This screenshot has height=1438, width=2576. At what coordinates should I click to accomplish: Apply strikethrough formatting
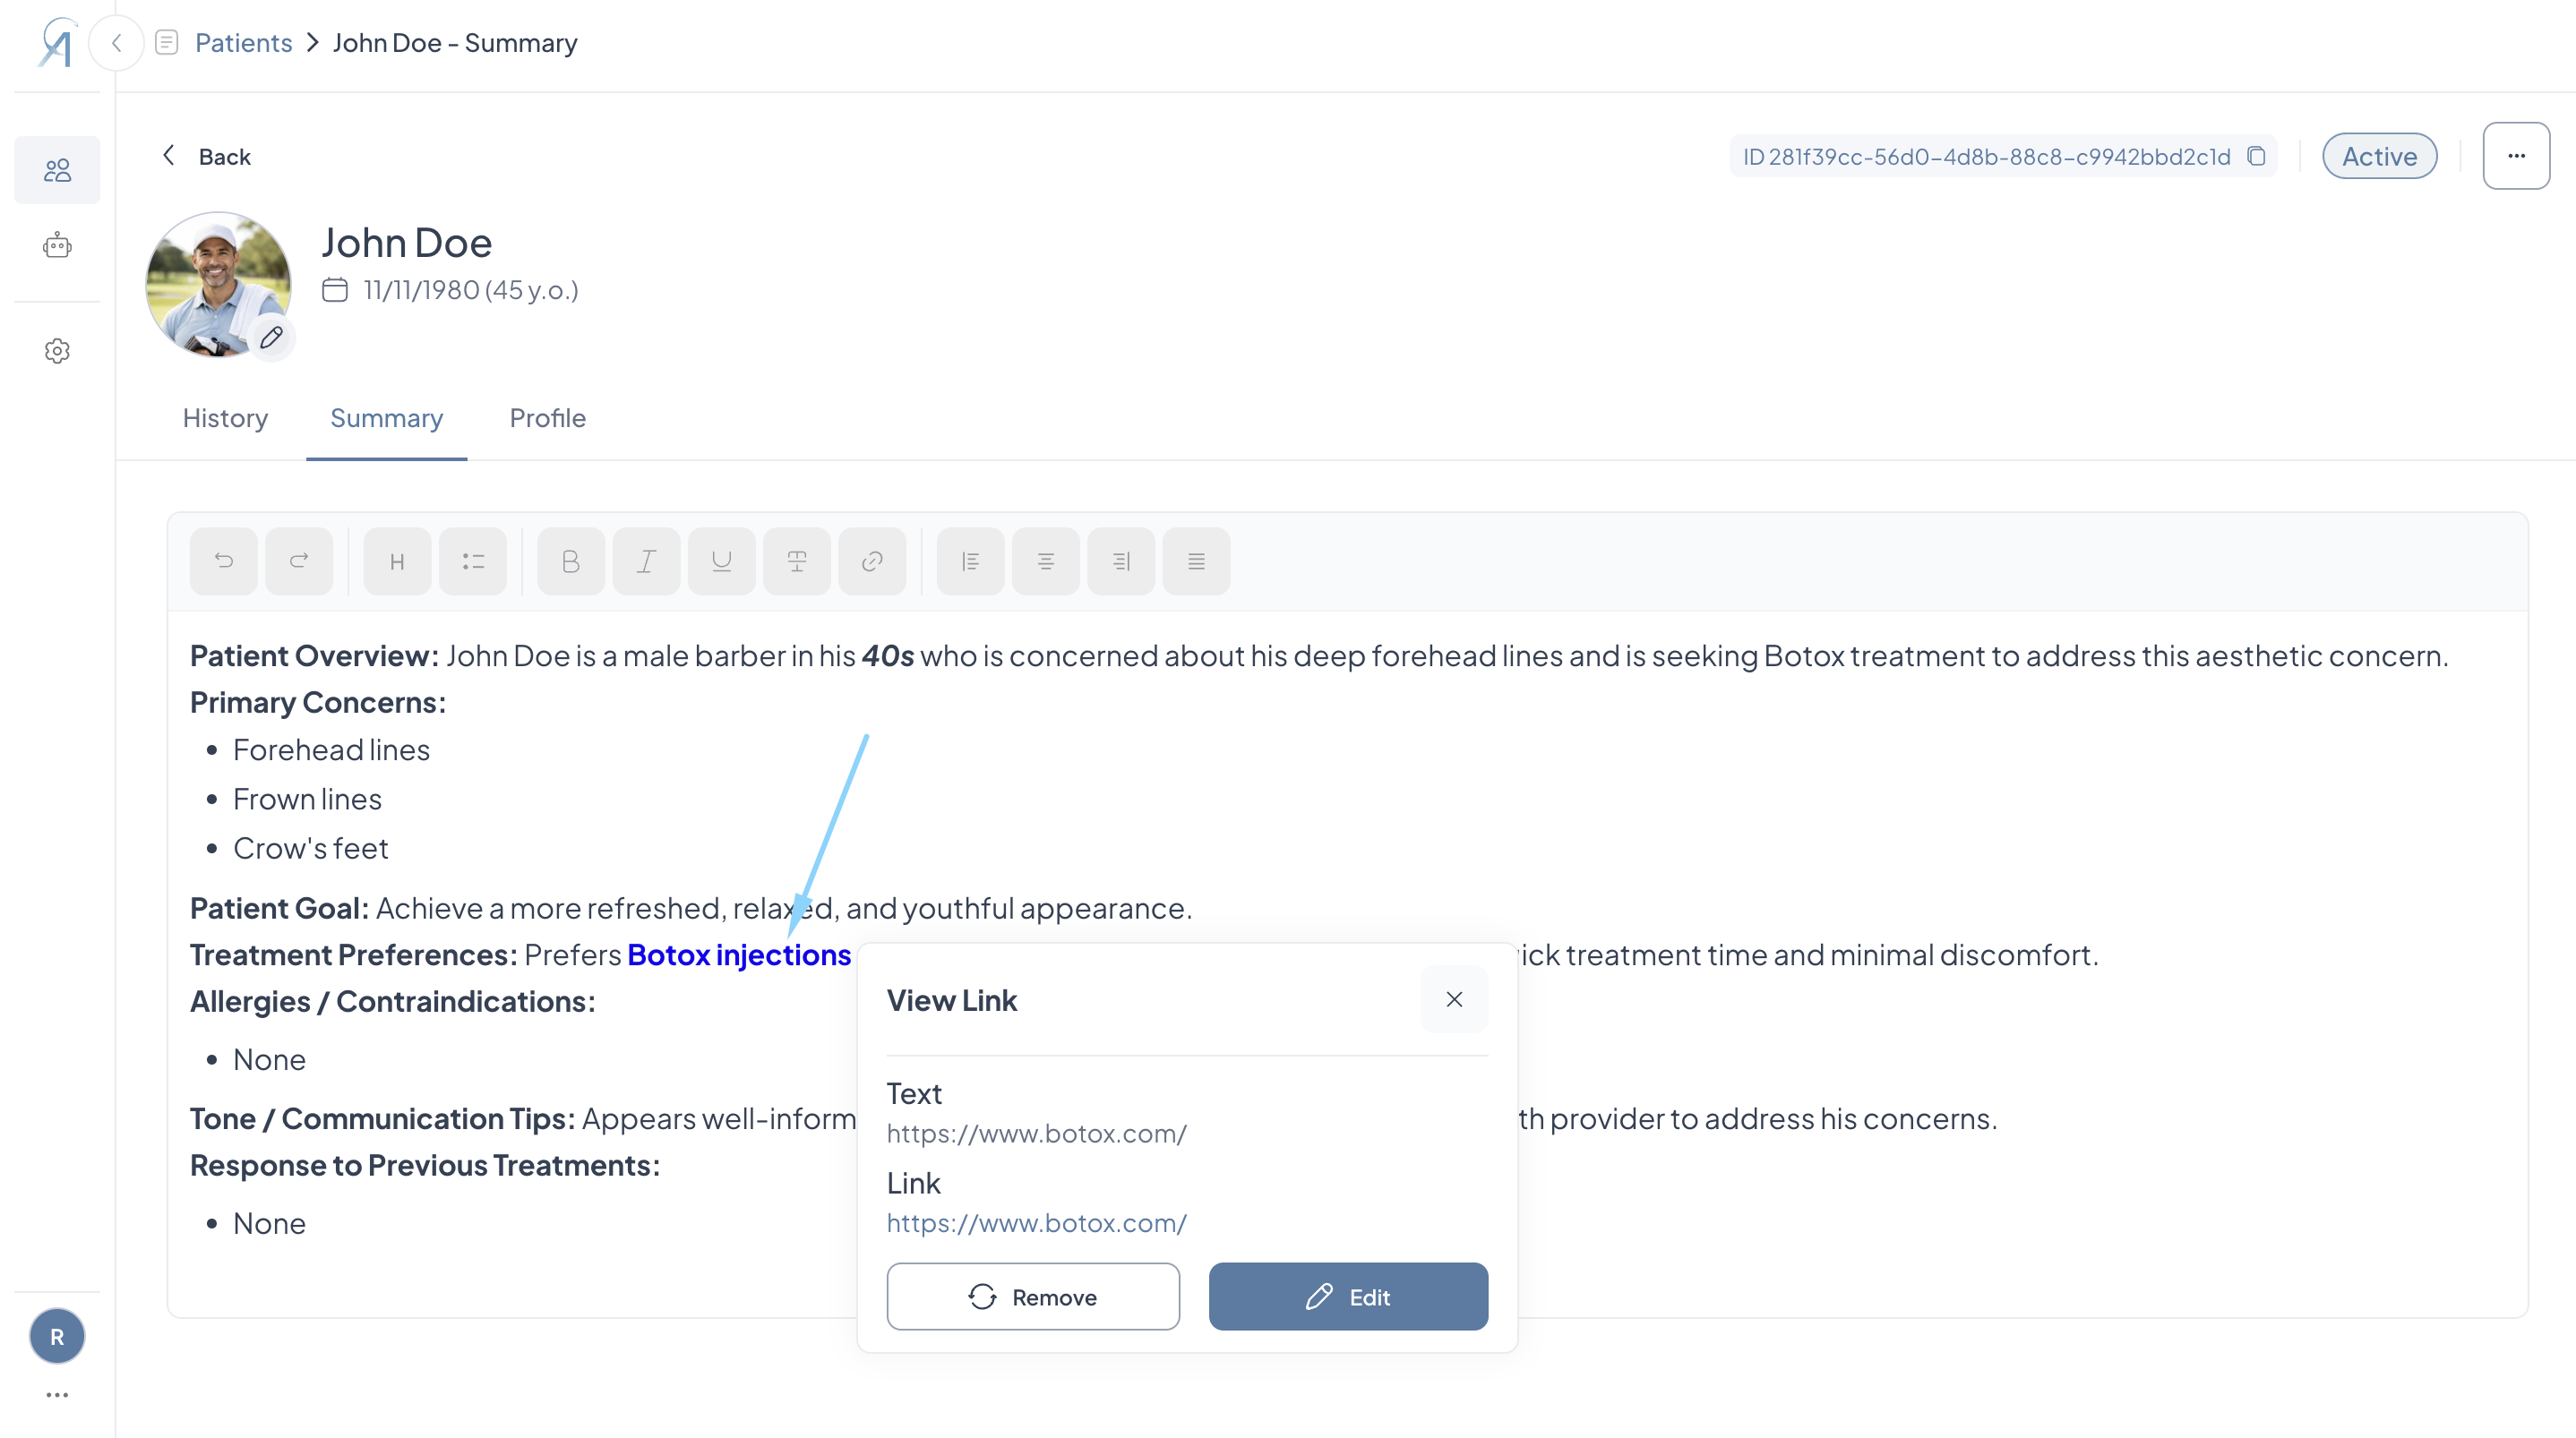(x=796, y=561)
